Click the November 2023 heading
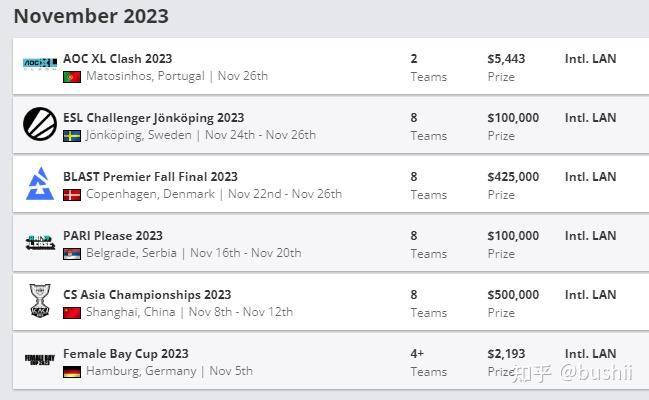Image resolution: width=649 pixels, height=400 pixels. coord(91,16)
